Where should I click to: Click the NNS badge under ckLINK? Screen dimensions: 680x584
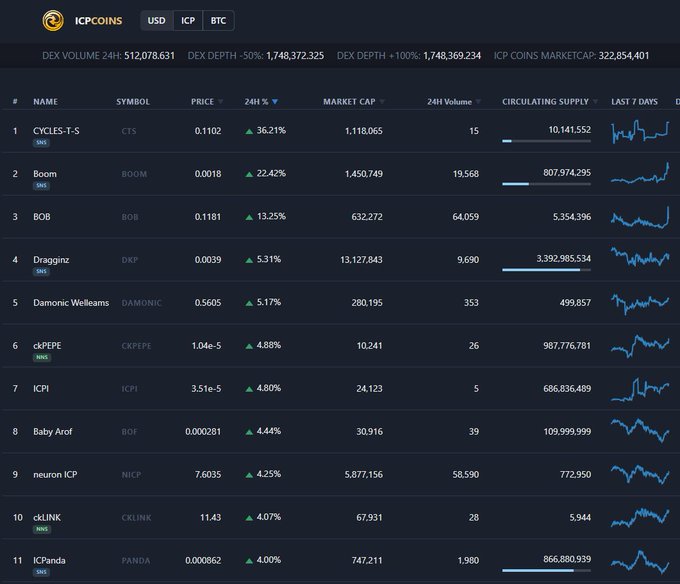click(x=42, y=529)
